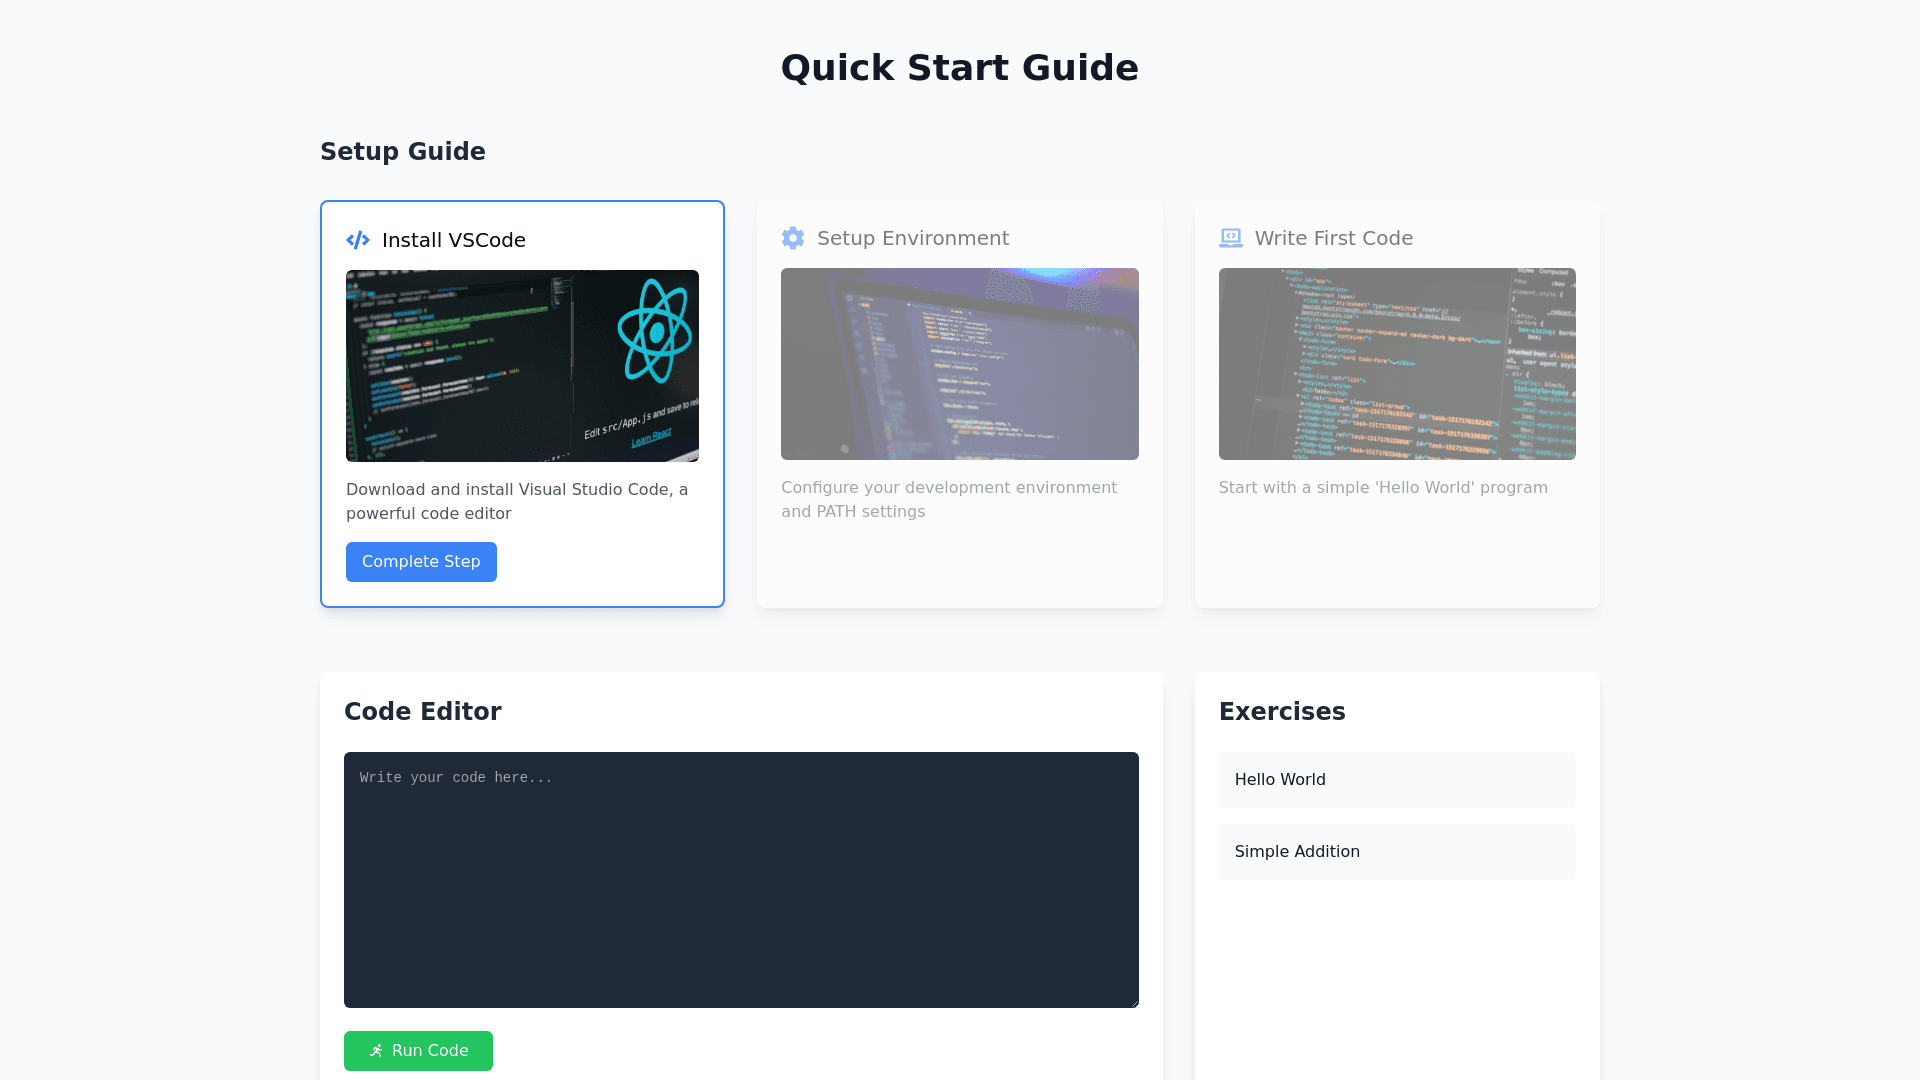Click the code brackets icon by Install VSCode
This screenshot has height=1080, width=1920.
point(358,240)
